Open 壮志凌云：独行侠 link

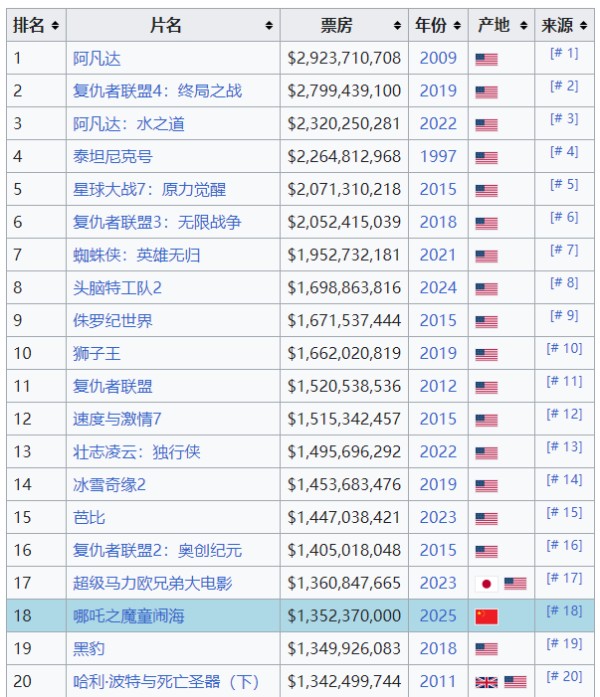(x=136, y=452)
